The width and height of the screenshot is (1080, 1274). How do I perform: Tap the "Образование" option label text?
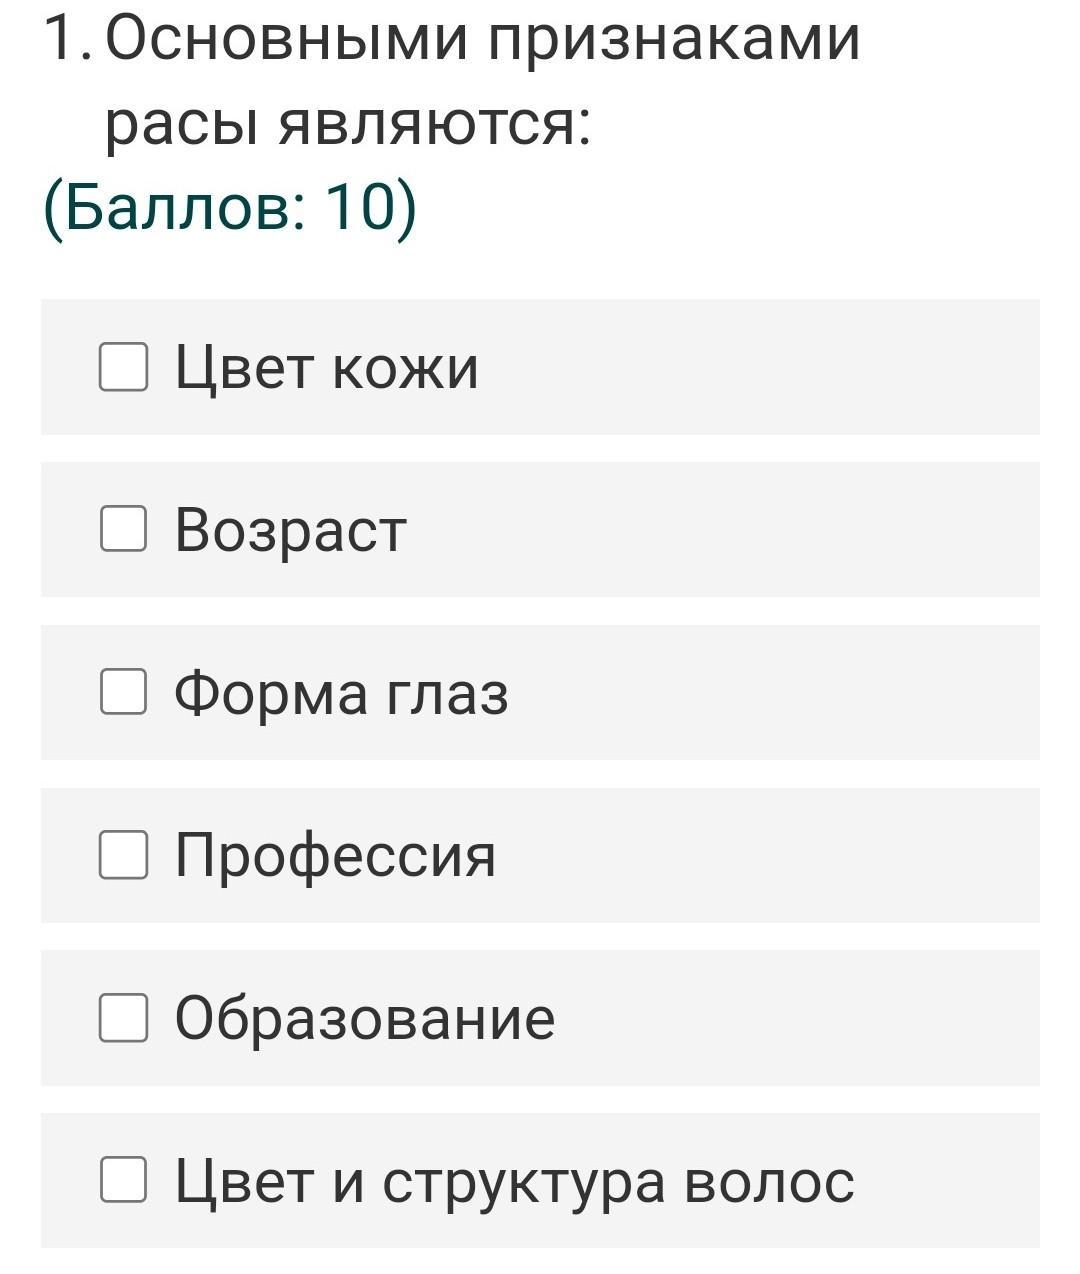[x=364, y=1018]
